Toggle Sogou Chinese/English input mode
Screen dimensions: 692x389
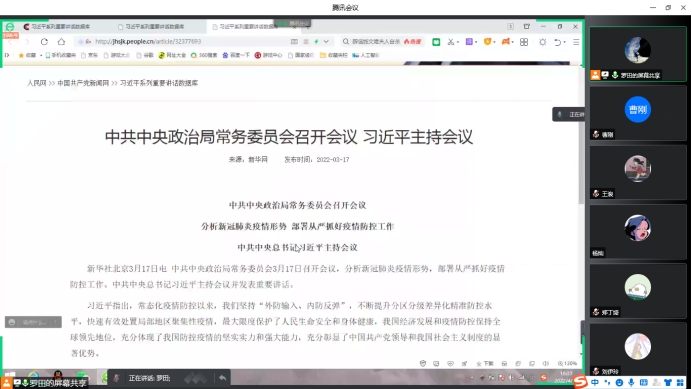click(595, 382)
